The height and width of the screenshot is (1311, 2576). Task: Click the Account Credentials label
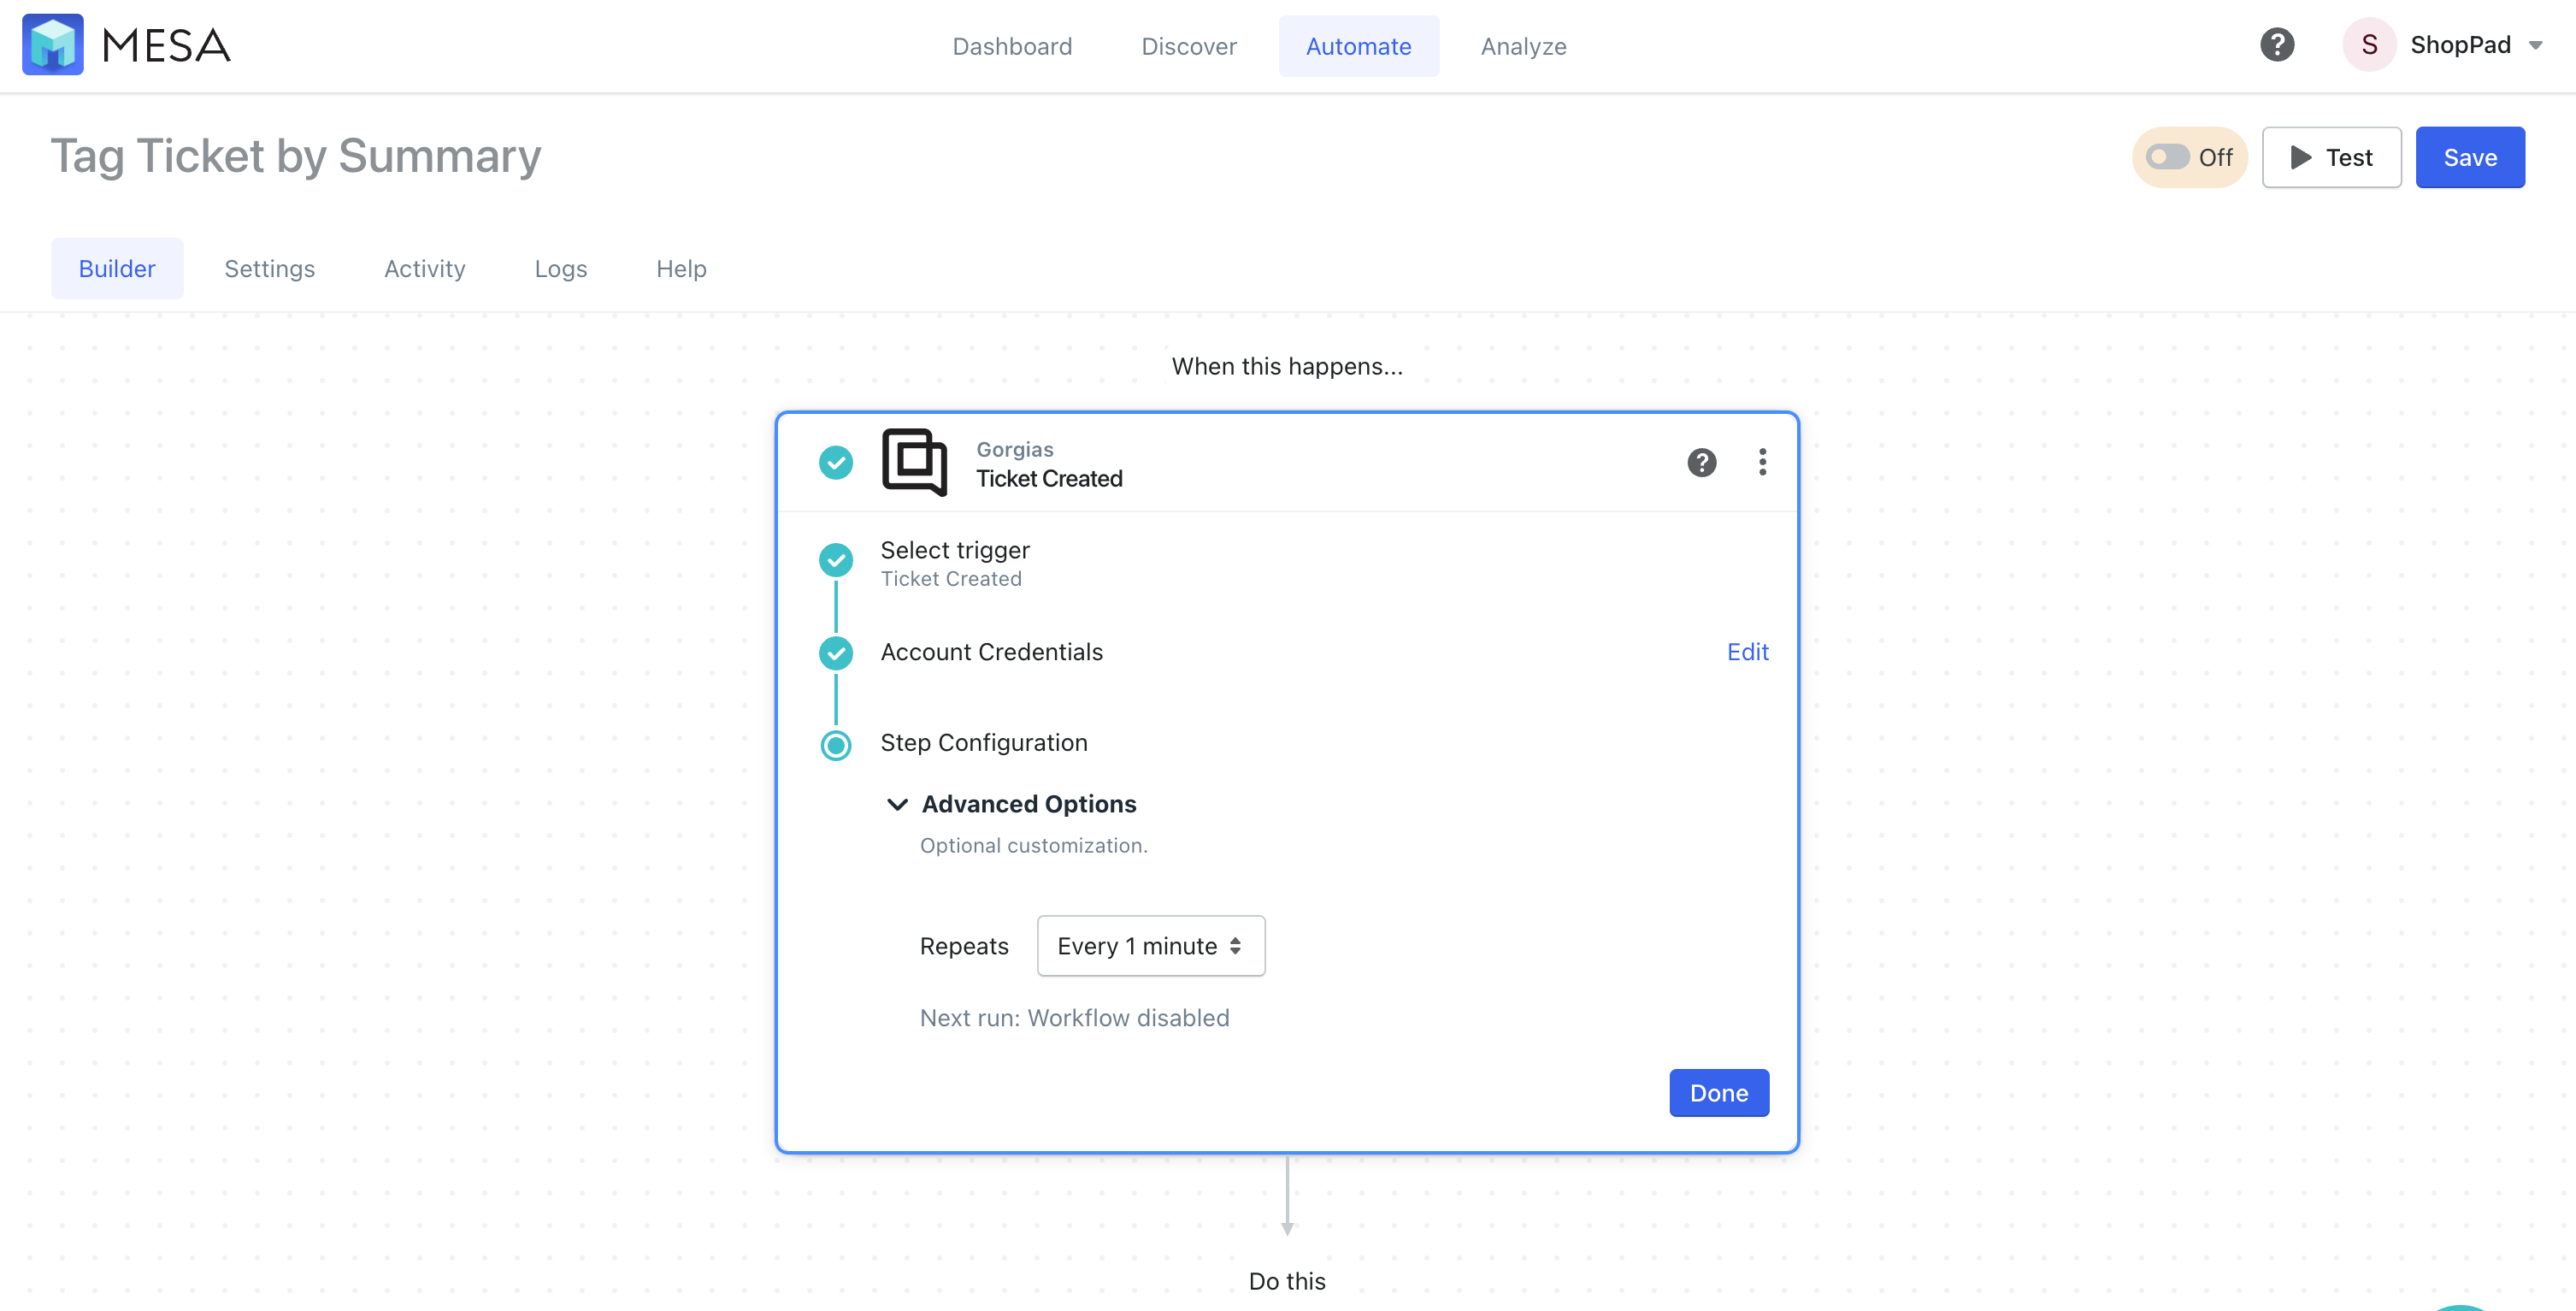pos(991,652)
